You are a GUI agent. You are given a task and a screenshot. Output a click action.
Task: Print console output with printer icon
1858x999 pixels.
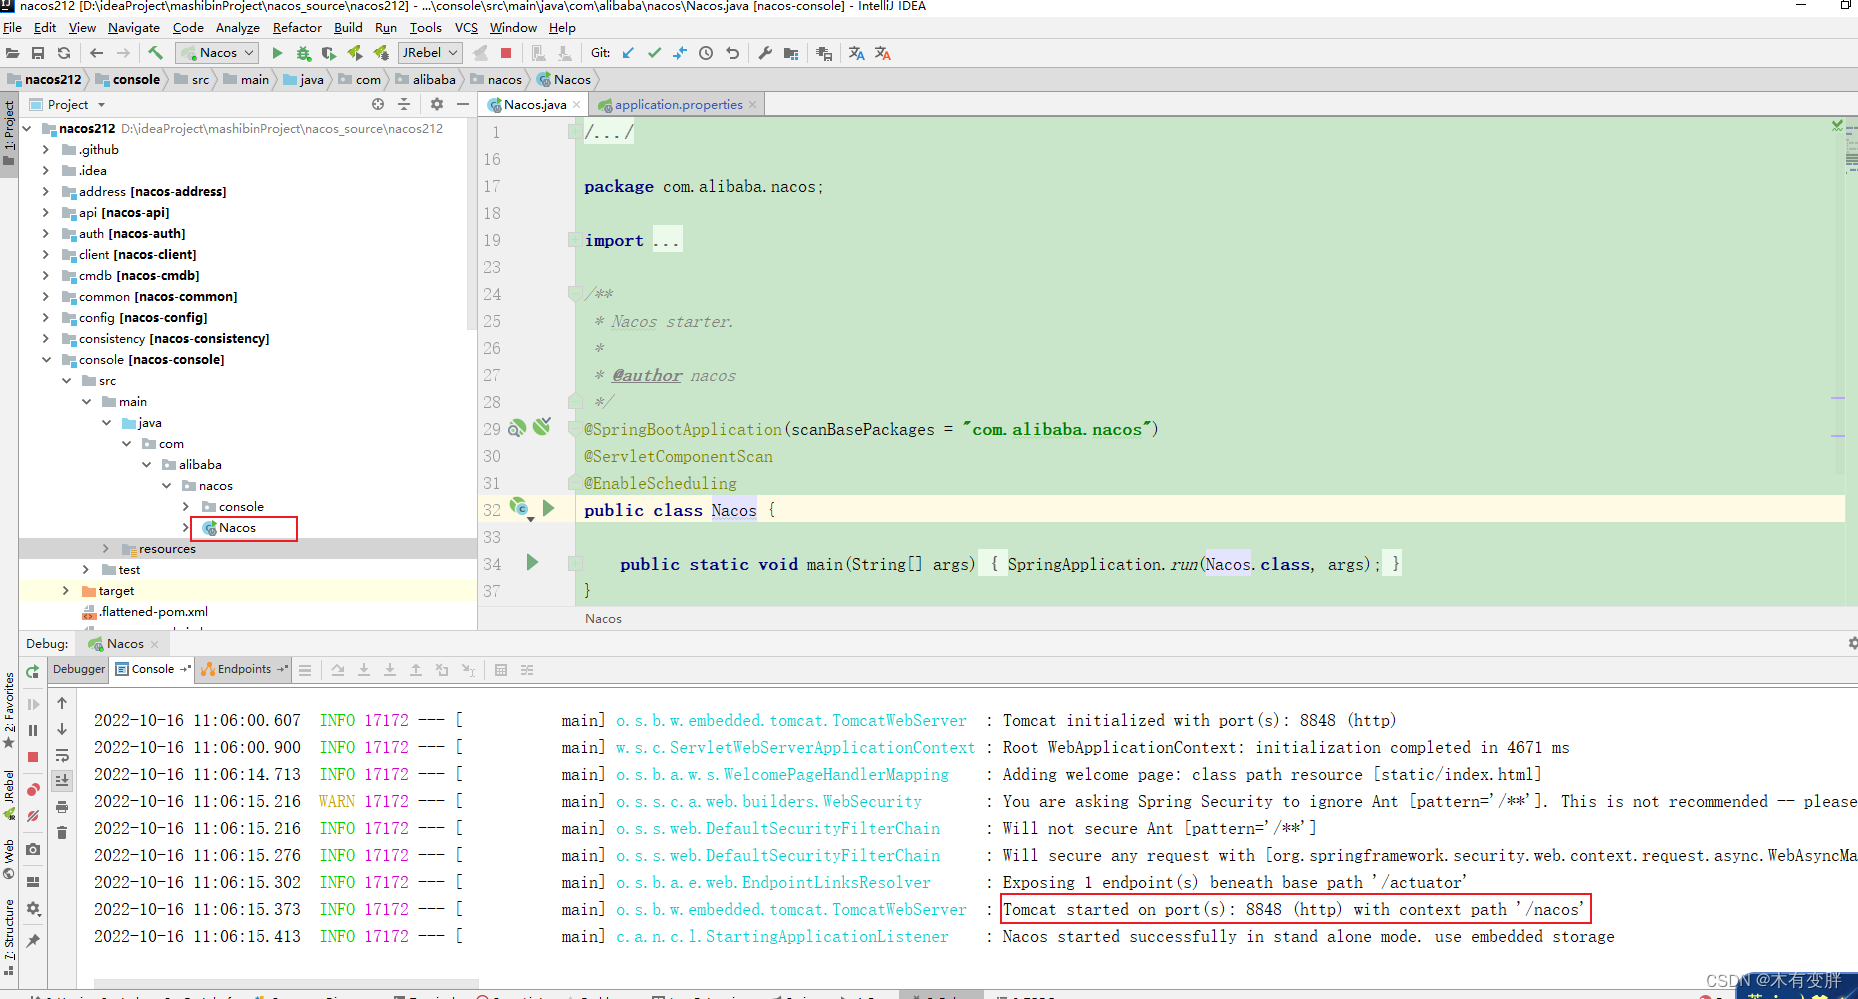click(x=62, y=807)
